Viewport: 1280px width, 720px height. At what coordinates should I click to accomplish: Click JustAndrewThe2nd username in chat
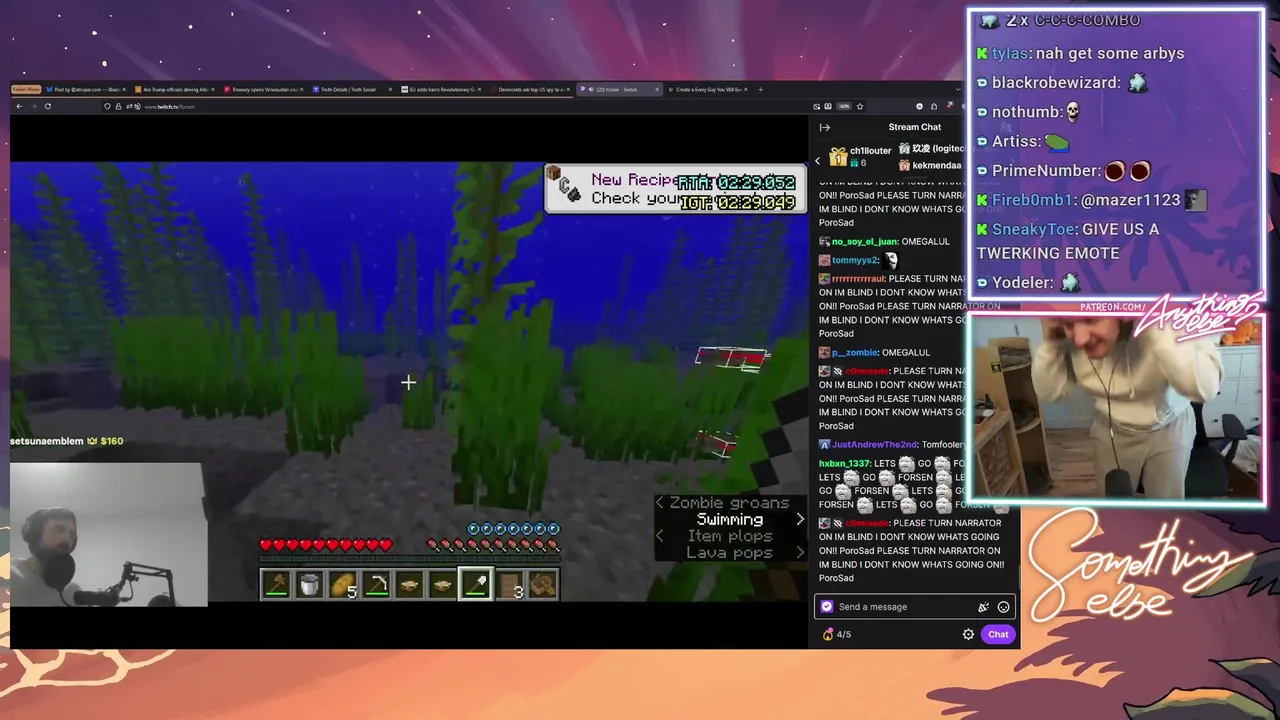click(874, 445)
